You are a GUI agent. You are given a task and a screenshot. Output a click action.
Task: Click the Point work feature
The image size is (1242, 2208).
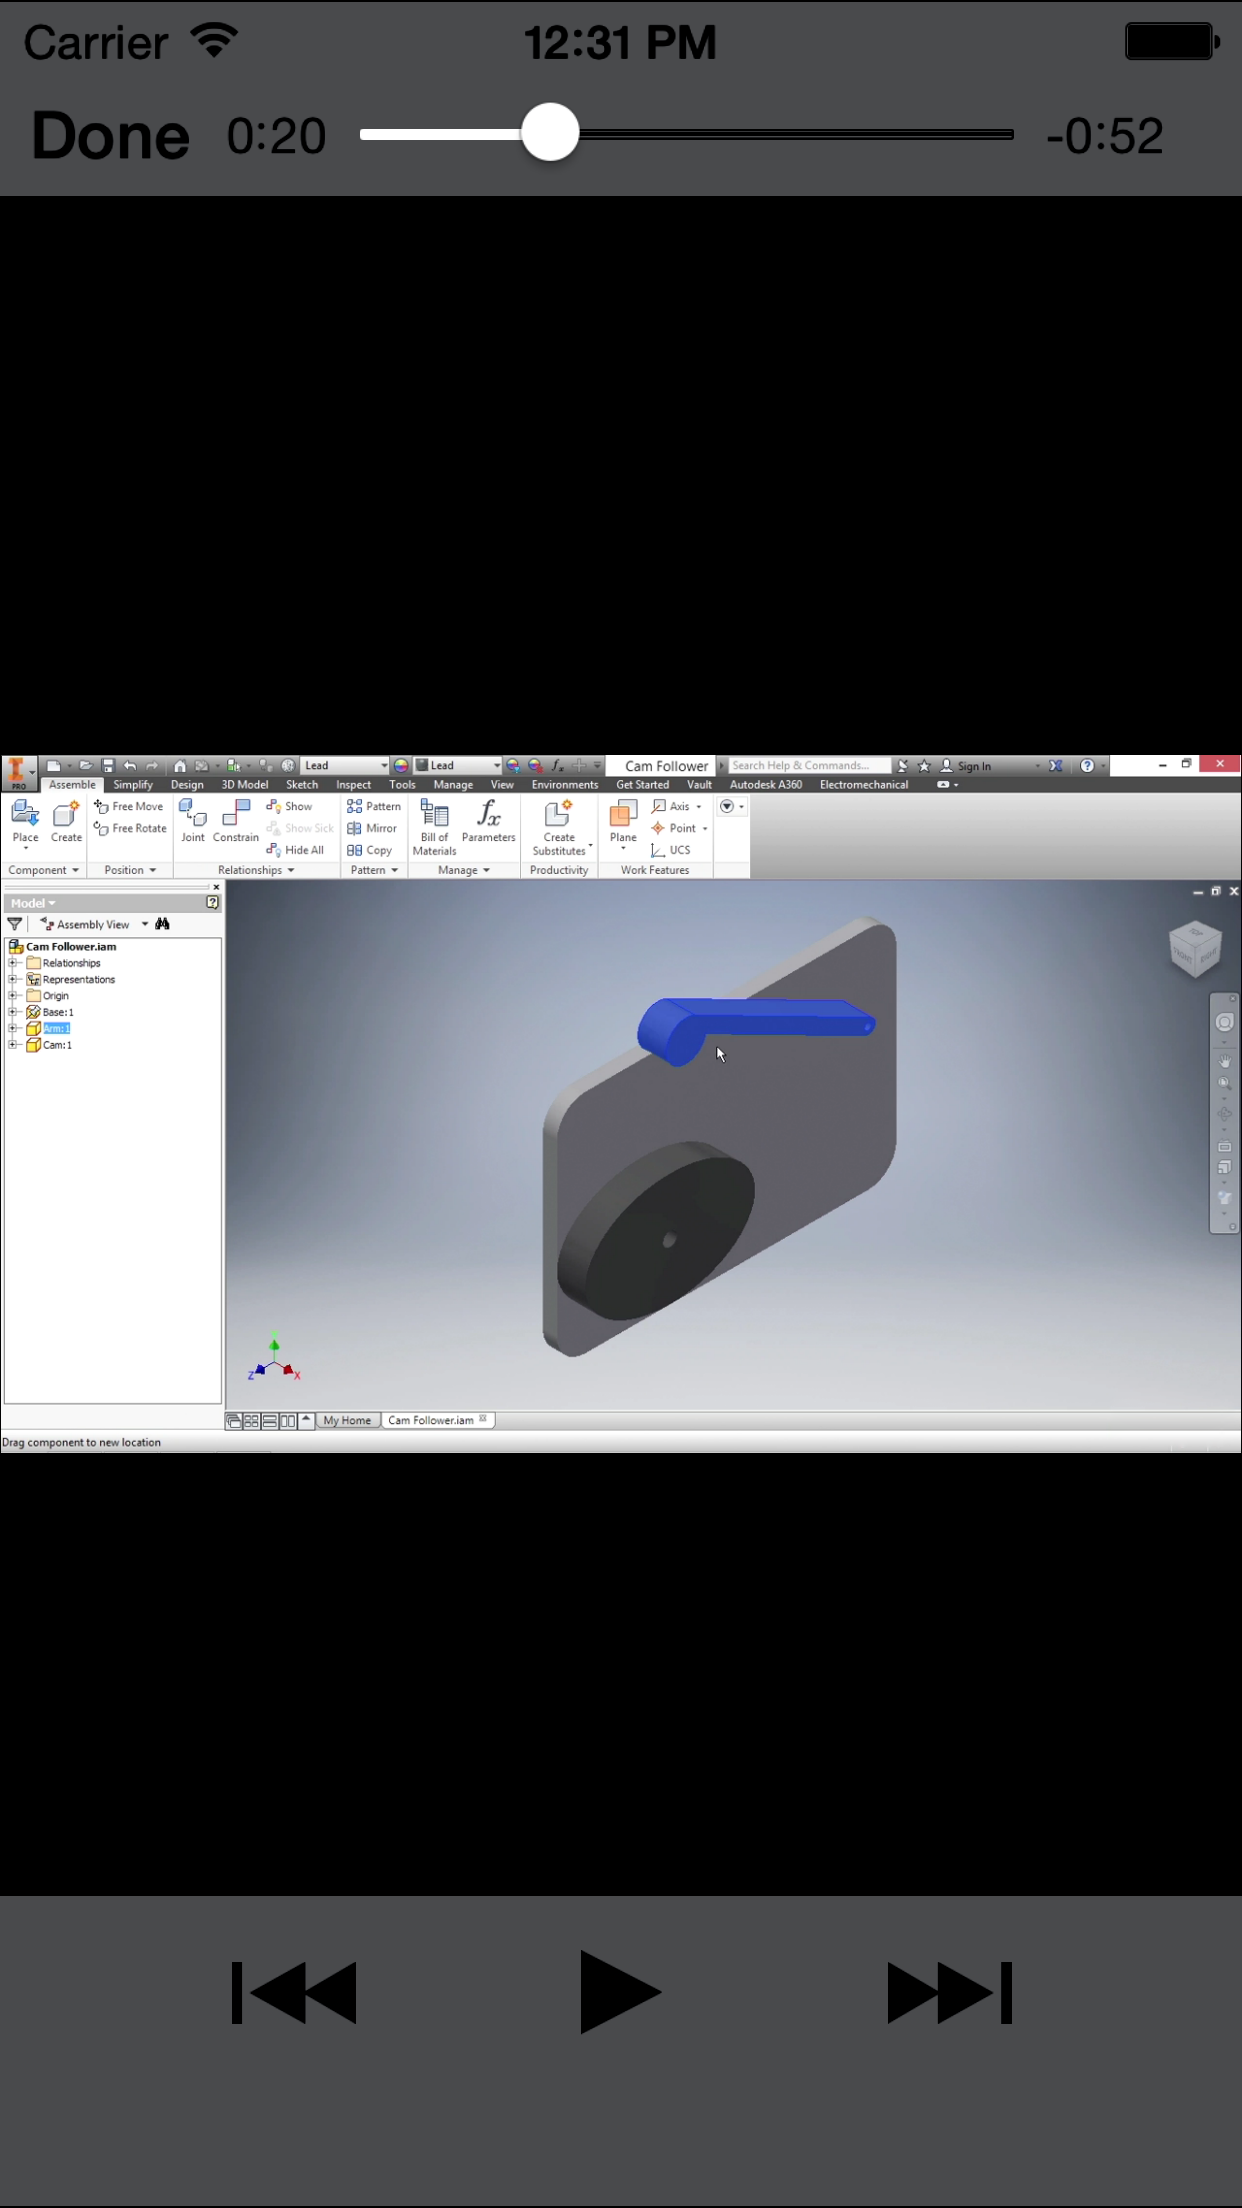[673, 828]
